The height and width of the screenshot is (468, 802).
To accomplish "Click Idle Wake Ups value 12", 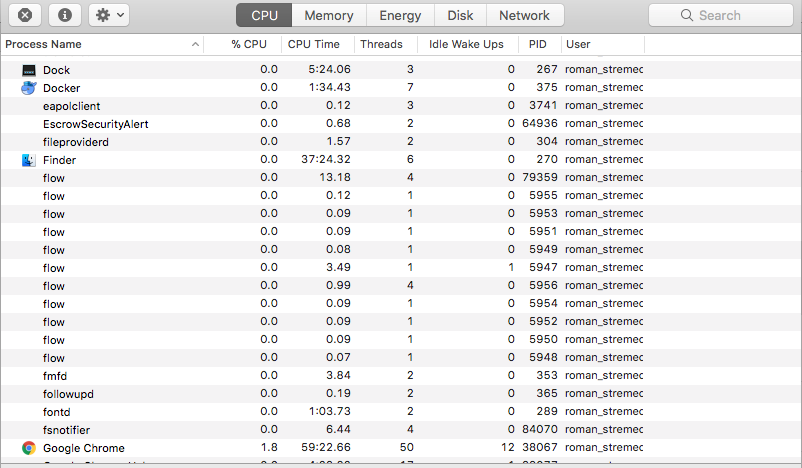I will (x=507, y=447).
